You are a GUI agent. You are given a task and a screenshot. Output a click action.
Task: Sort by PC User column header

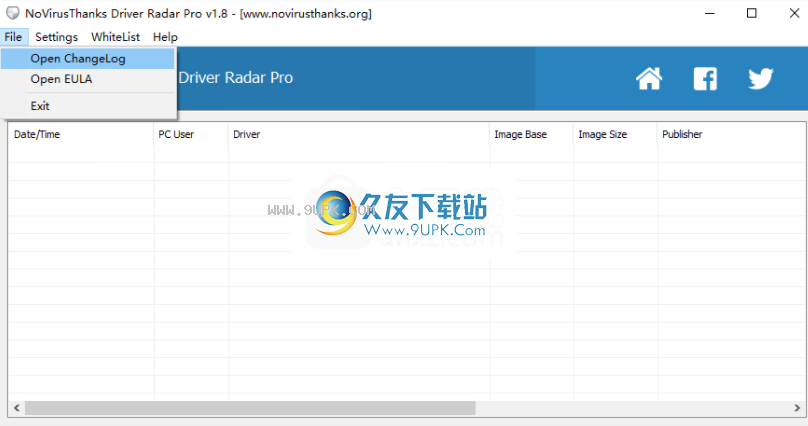(191, 134)
